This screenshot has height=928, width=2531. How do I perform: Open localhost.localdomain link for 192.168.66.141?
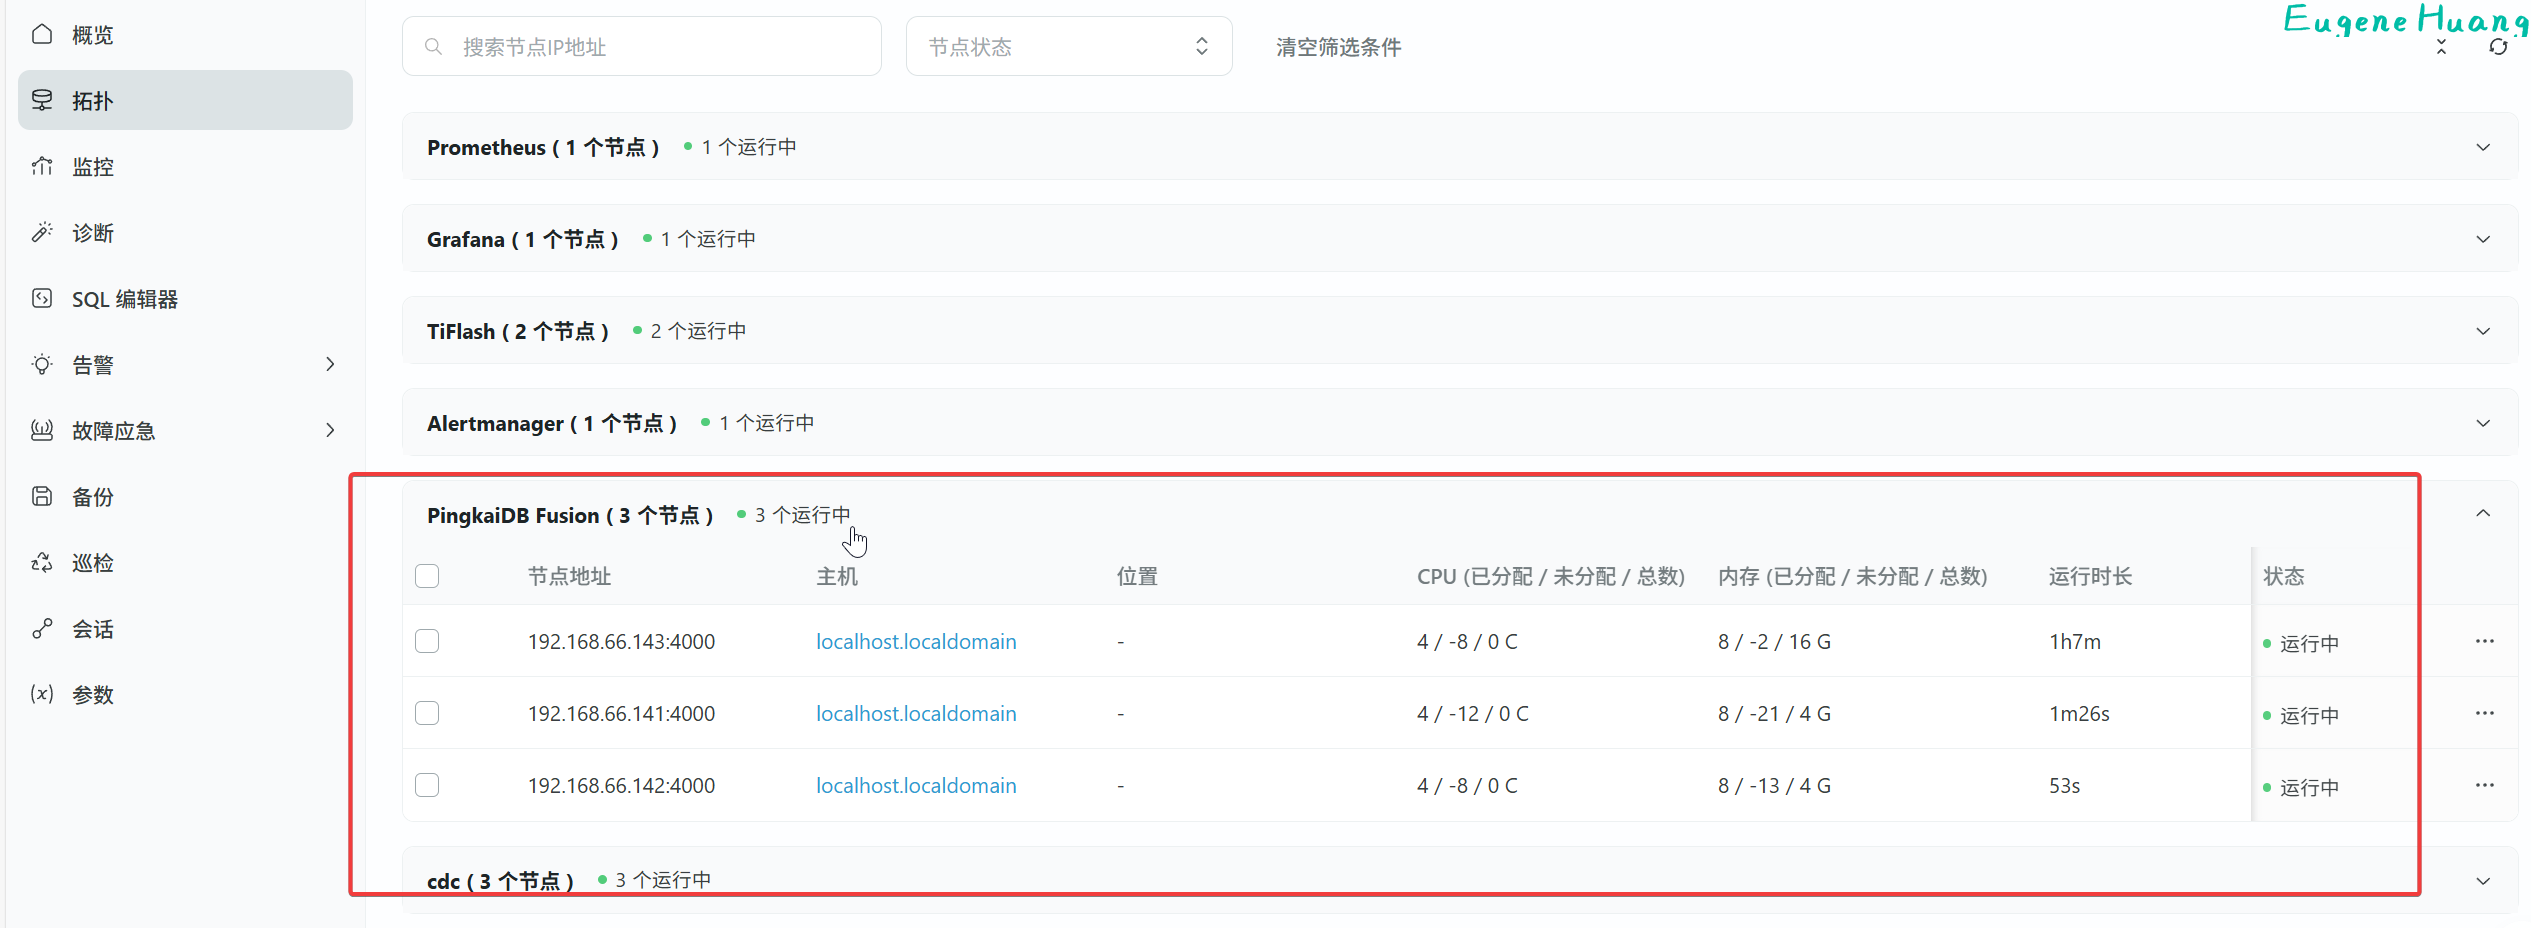[x=915, y=714]
